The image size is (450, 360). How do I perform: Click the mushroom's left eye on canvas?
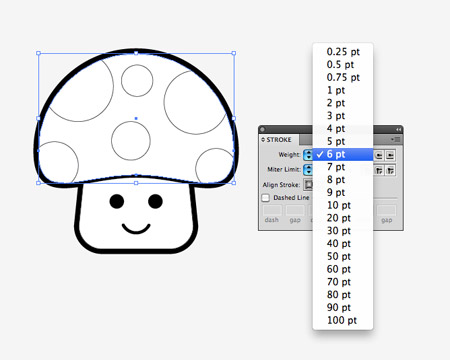coord(117,201)
